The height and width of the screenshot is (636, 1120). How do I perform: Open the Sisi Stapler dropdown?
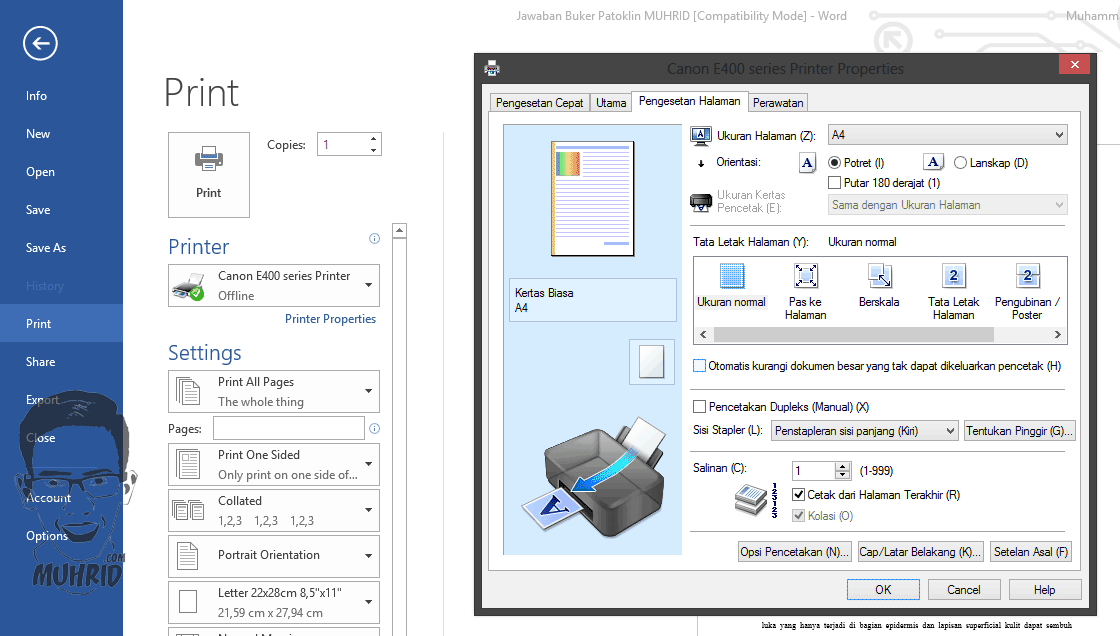click(864, 431)
